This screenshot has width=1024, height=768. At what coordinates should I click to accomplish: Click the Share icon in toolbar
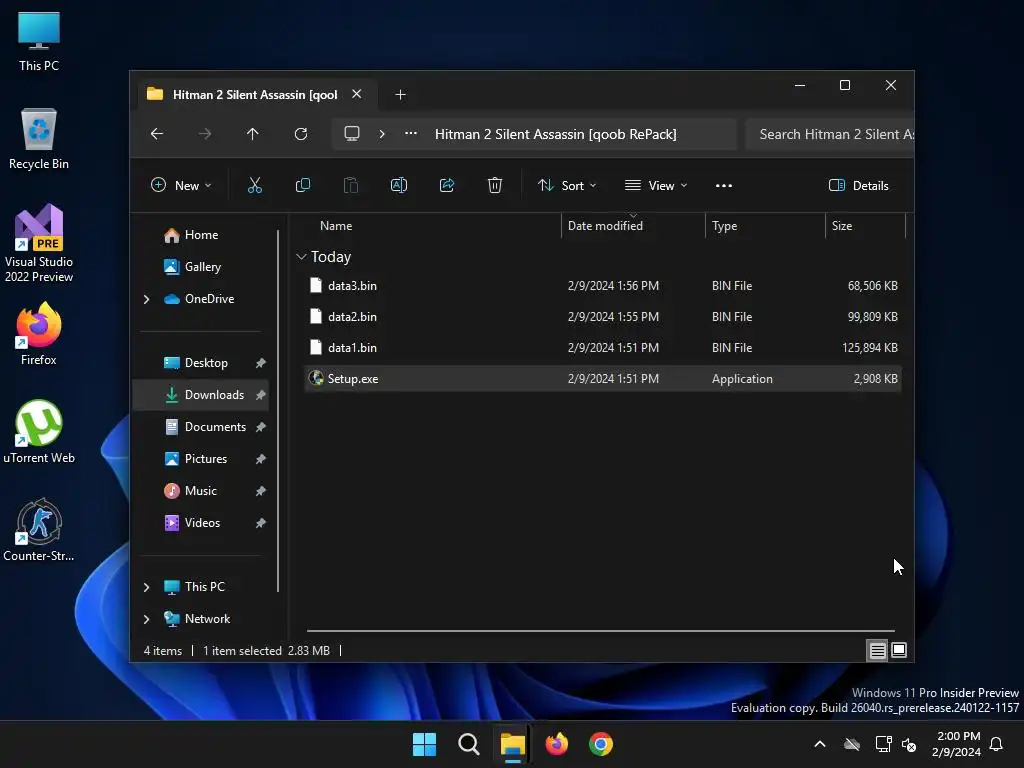coord(447,185)
